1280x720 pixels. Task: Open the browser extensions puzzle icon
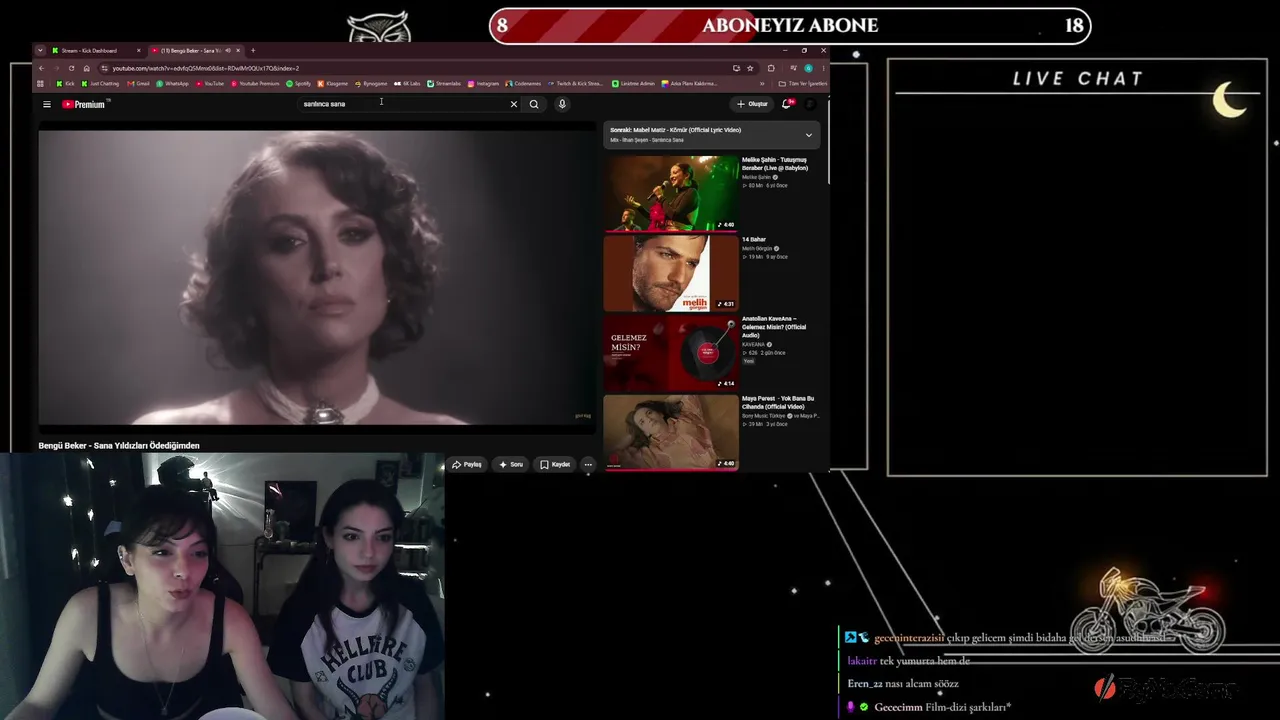[771, 68]
